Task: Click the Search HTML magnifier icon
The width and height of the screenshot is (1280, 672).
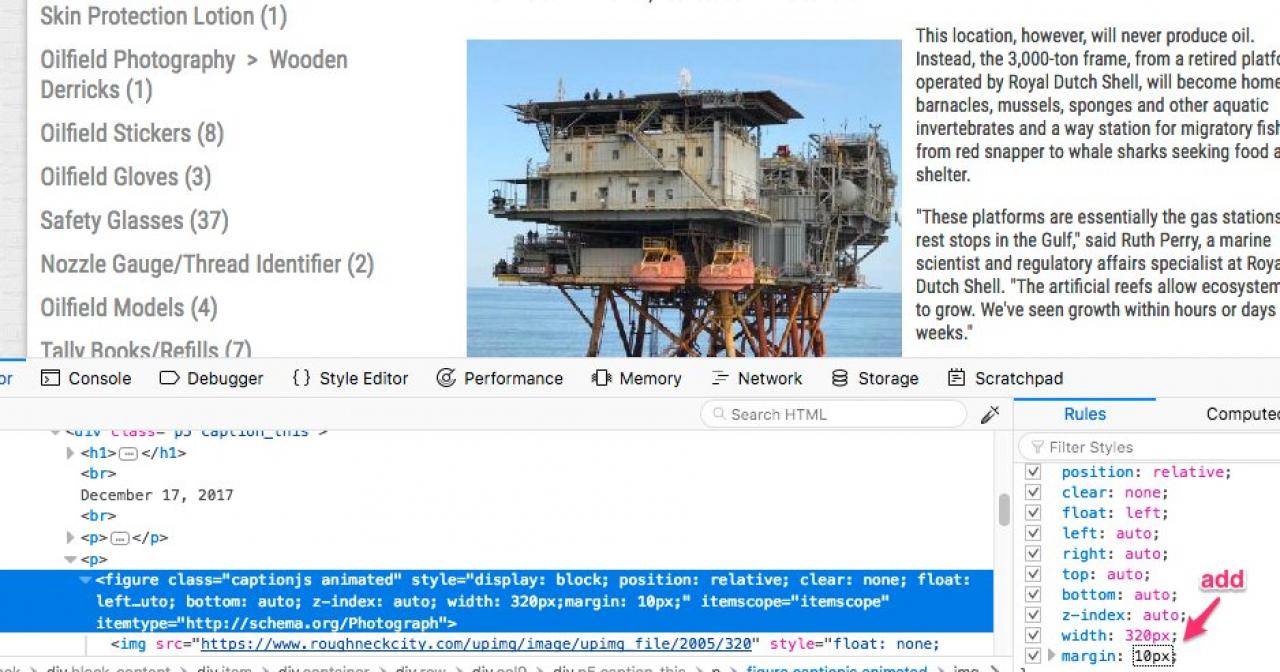Action: click(x=718, y=414)
